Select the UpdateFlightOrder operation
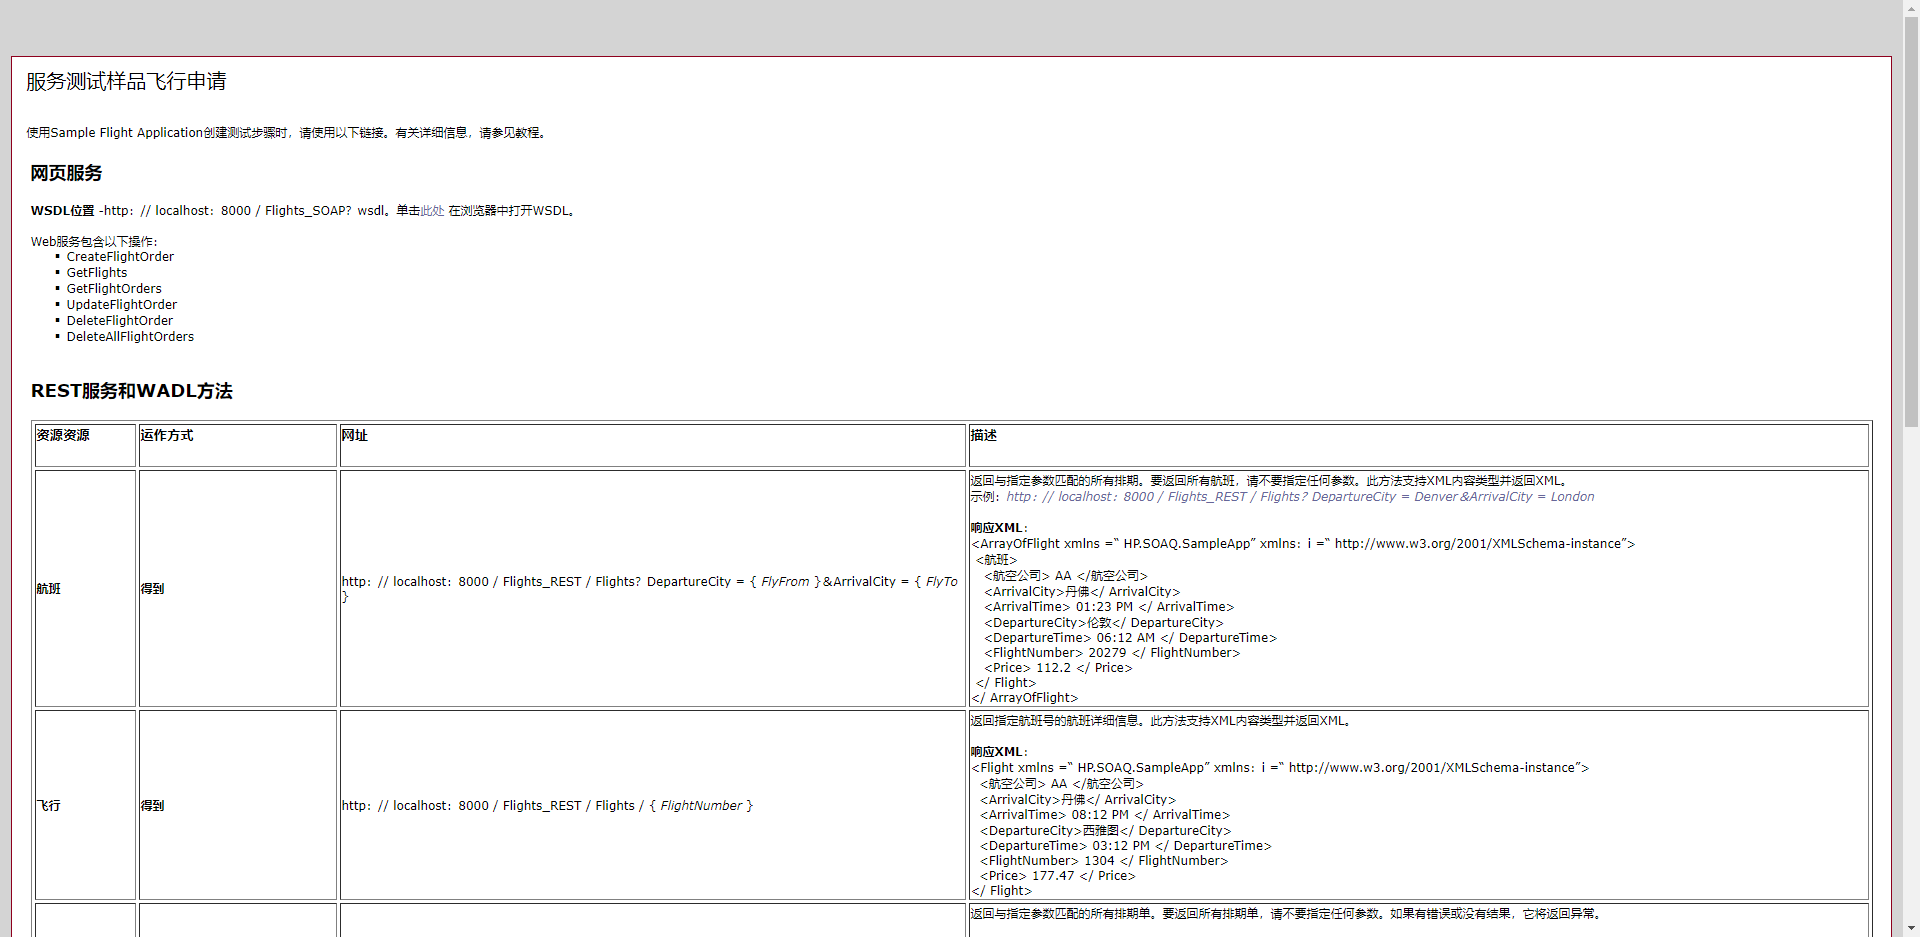 pos(121,304)
